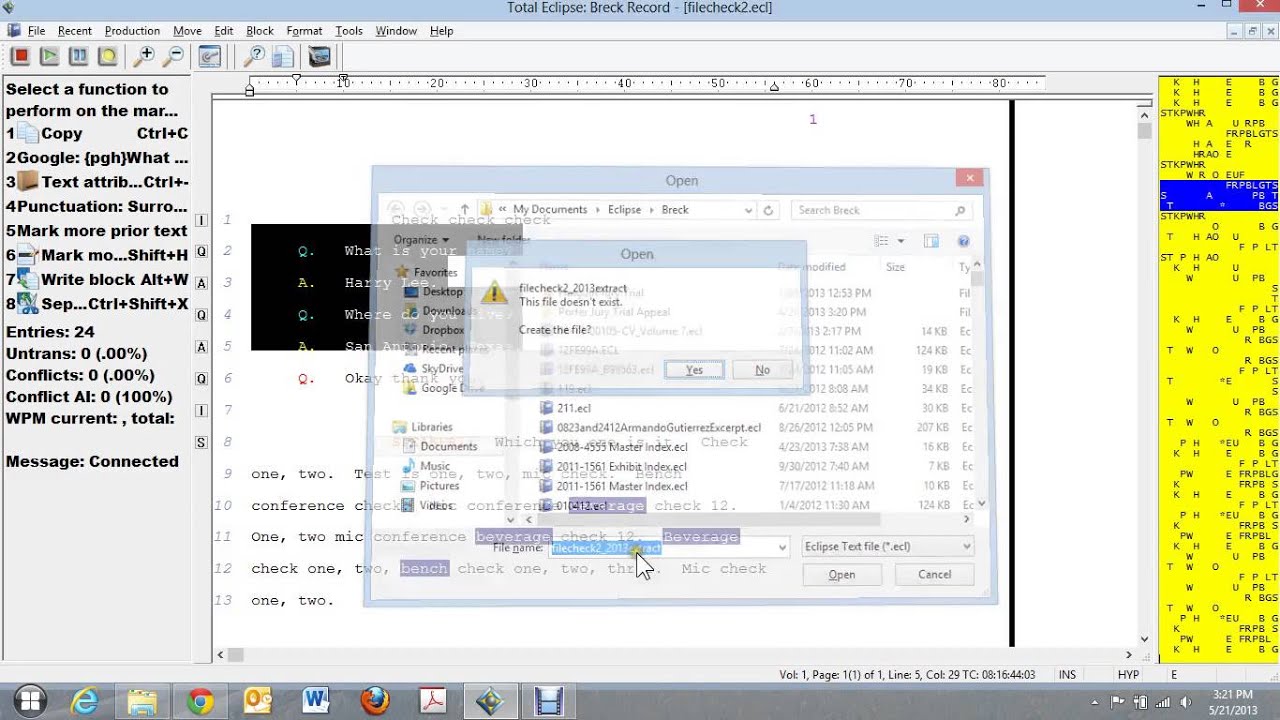This screenshot has height=720, width=1280.
Task: Select 2011-1561 Exhibit Index.ecl file
Action: [x=613, y=466]
